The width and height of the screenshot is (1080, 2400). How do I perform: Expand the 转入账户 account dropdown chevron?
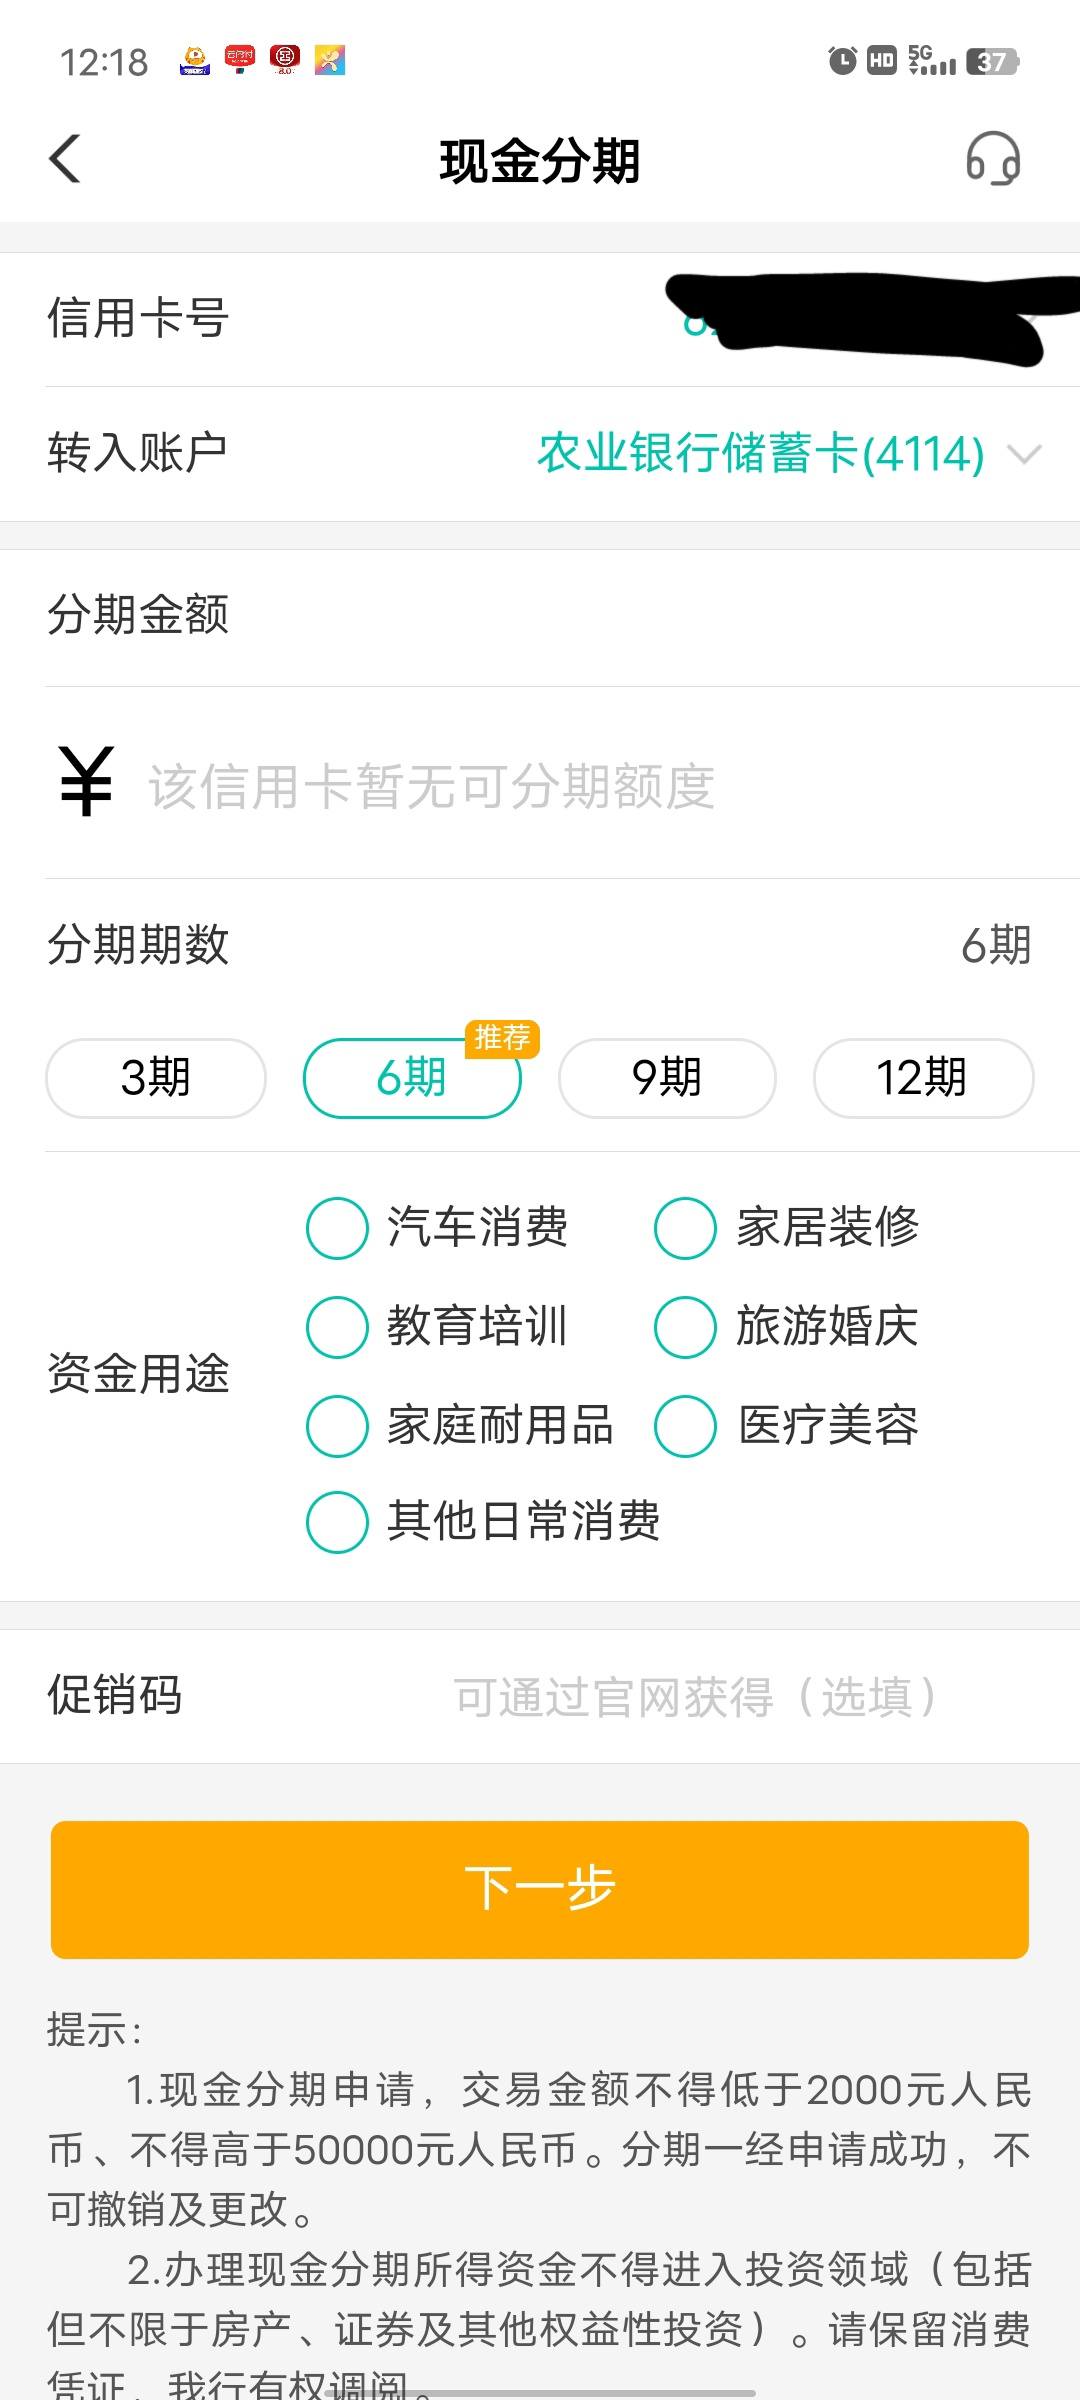click(x=1024, y=455)
